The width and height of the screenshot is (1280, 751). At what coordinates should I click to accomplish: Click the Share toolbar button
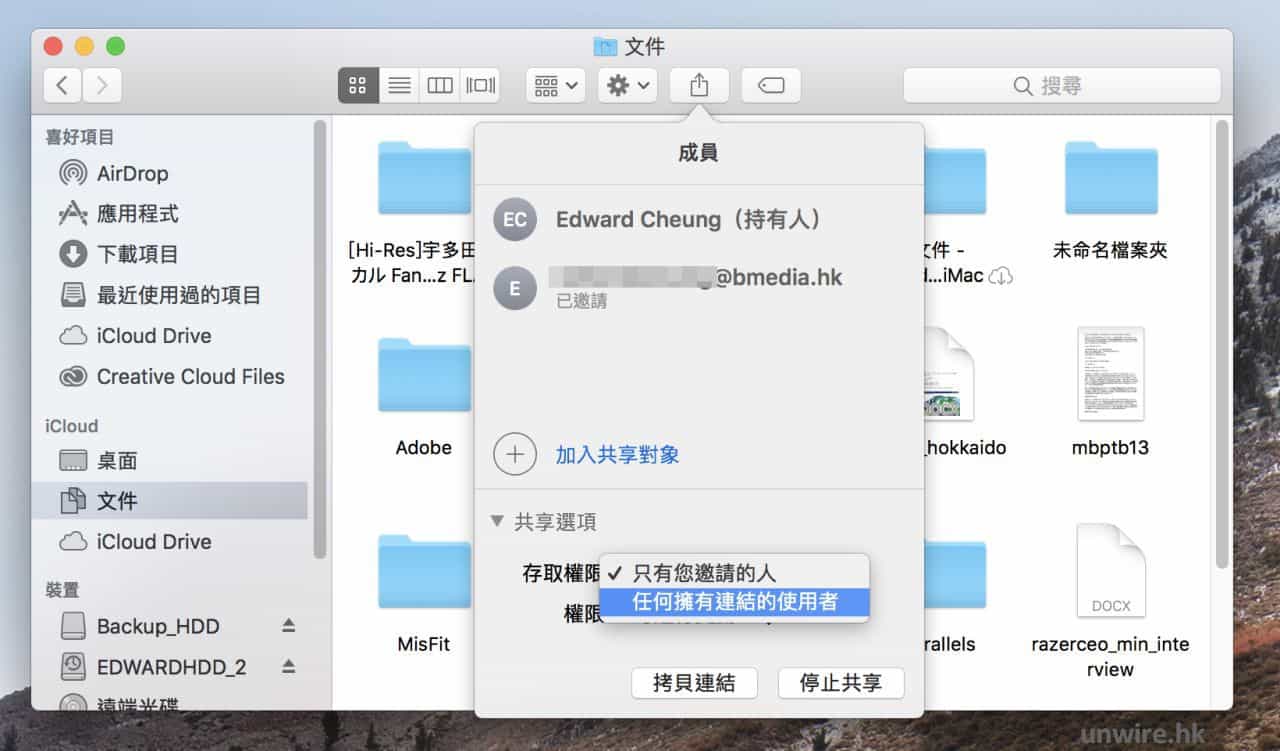click(x=699, y=86)
